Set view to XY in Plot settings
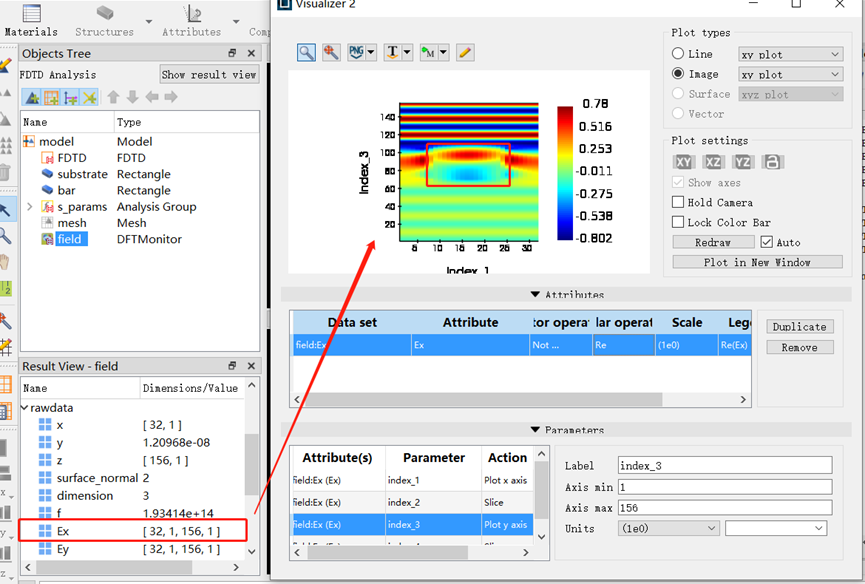865x584 pixels. point(684,162)
